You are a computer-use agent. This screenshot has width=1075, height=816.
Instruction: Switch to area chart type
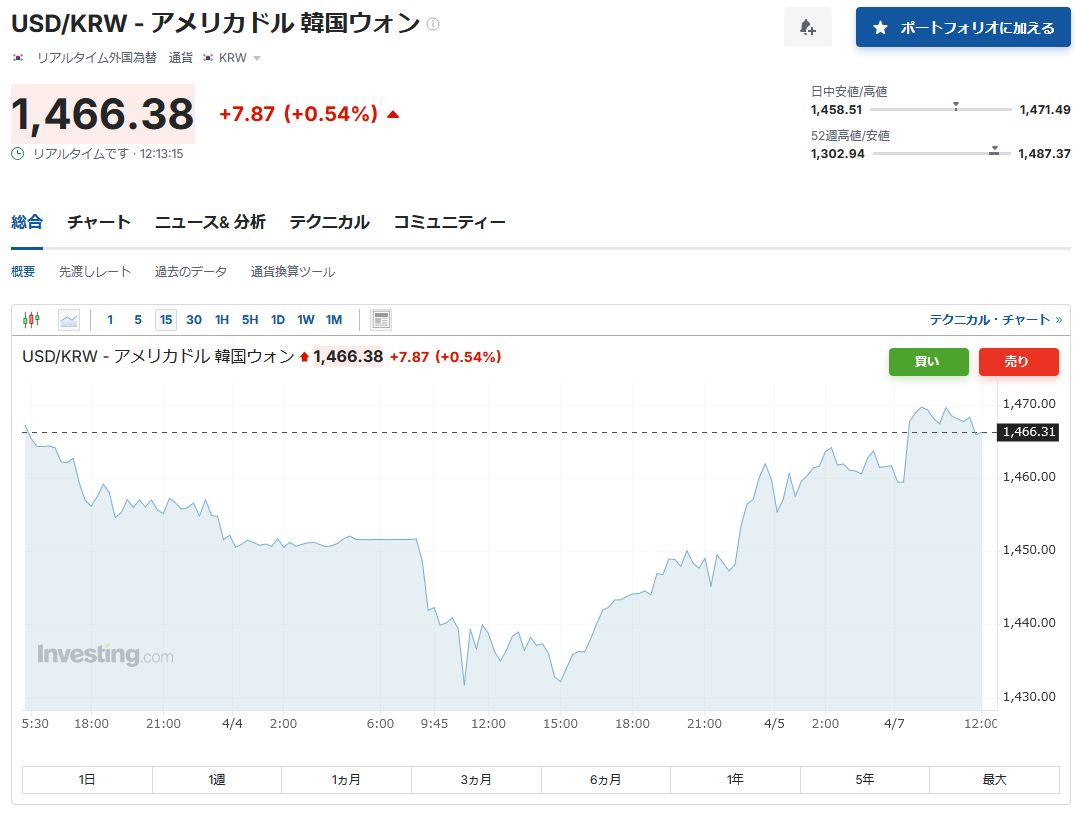pyautogui.click(x=68, y=320)
